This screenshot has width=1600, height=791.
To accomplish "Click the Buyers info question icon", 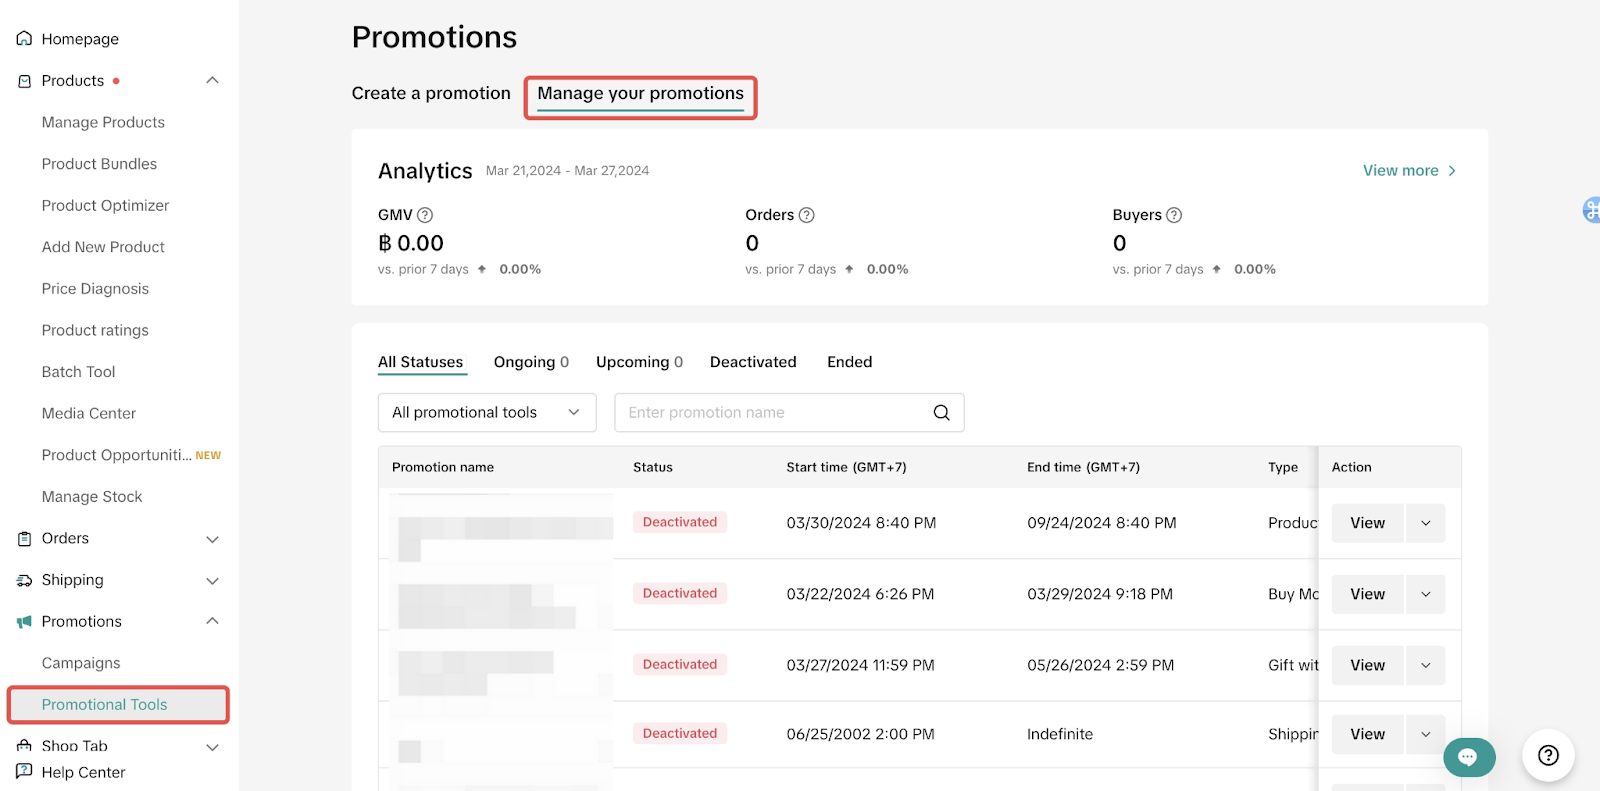I will tap(1174, 215).
